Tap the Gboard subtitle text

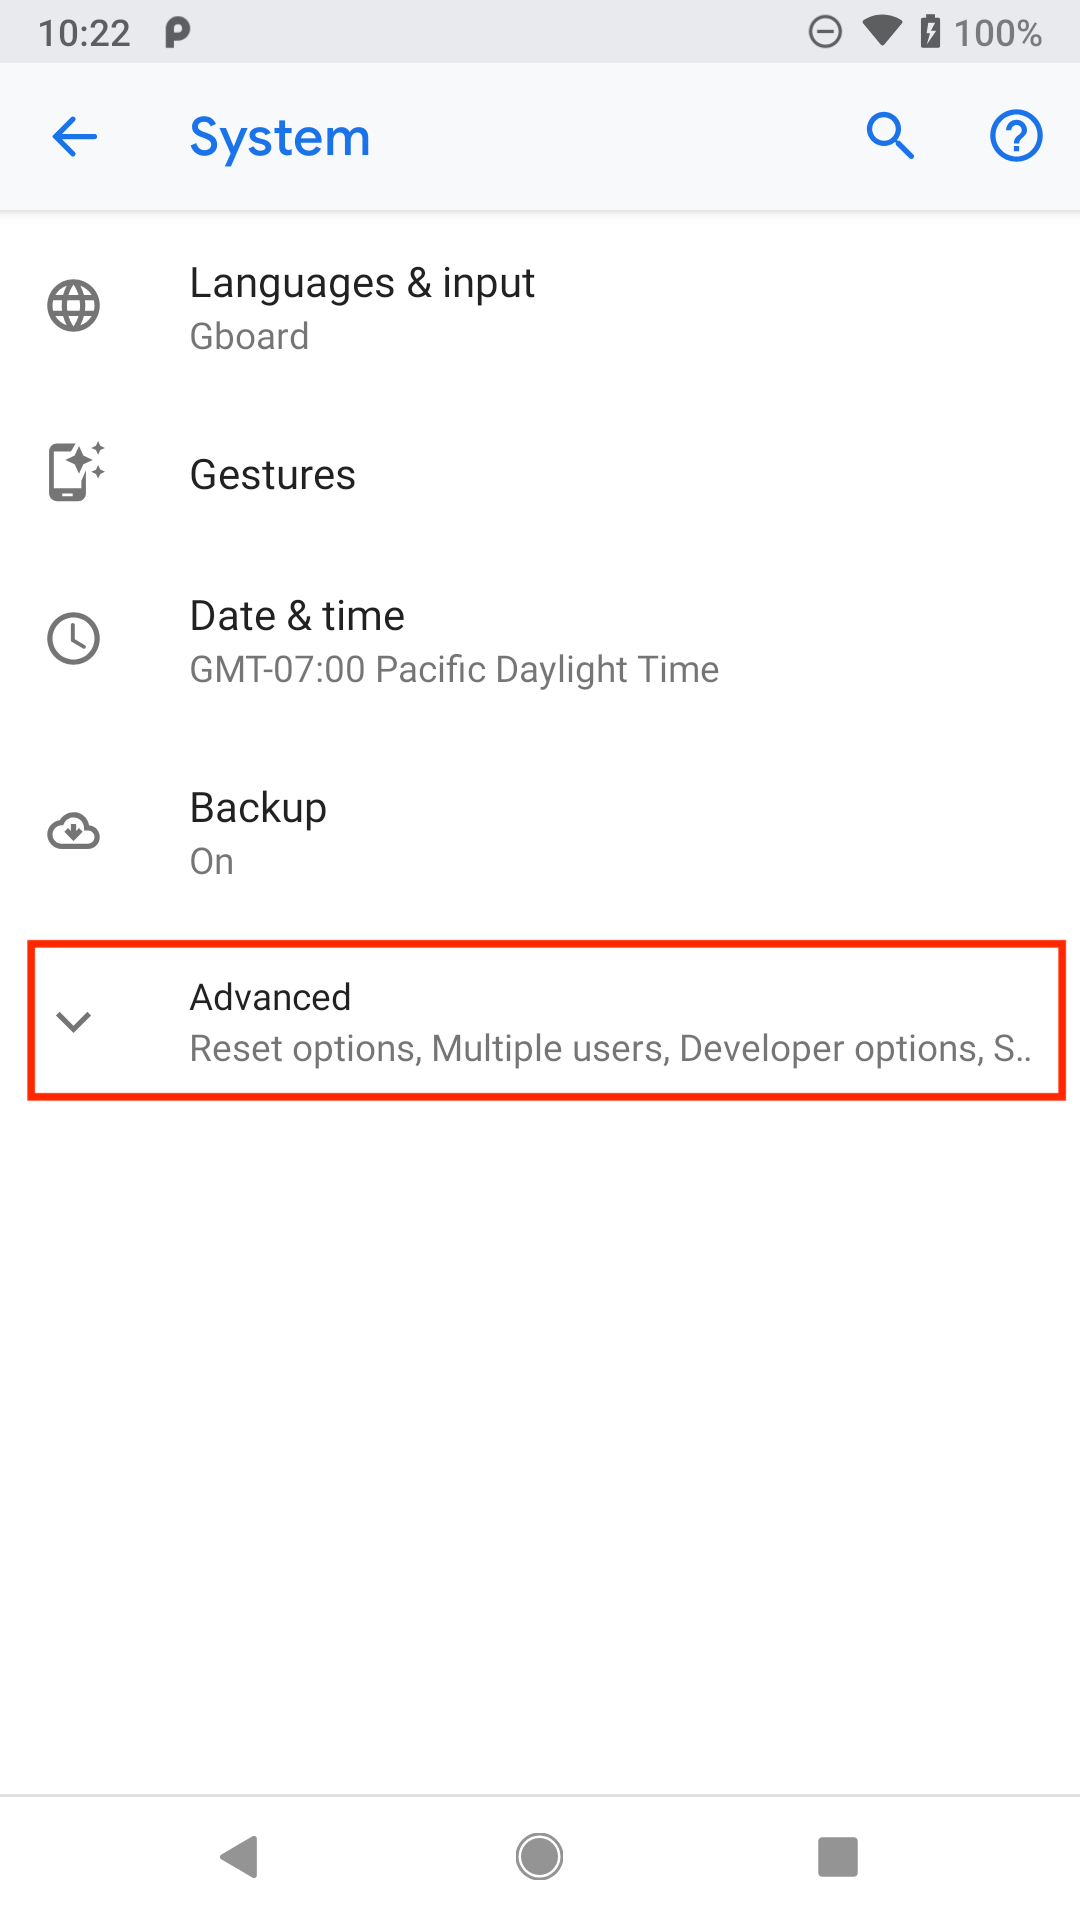point(249,337)
